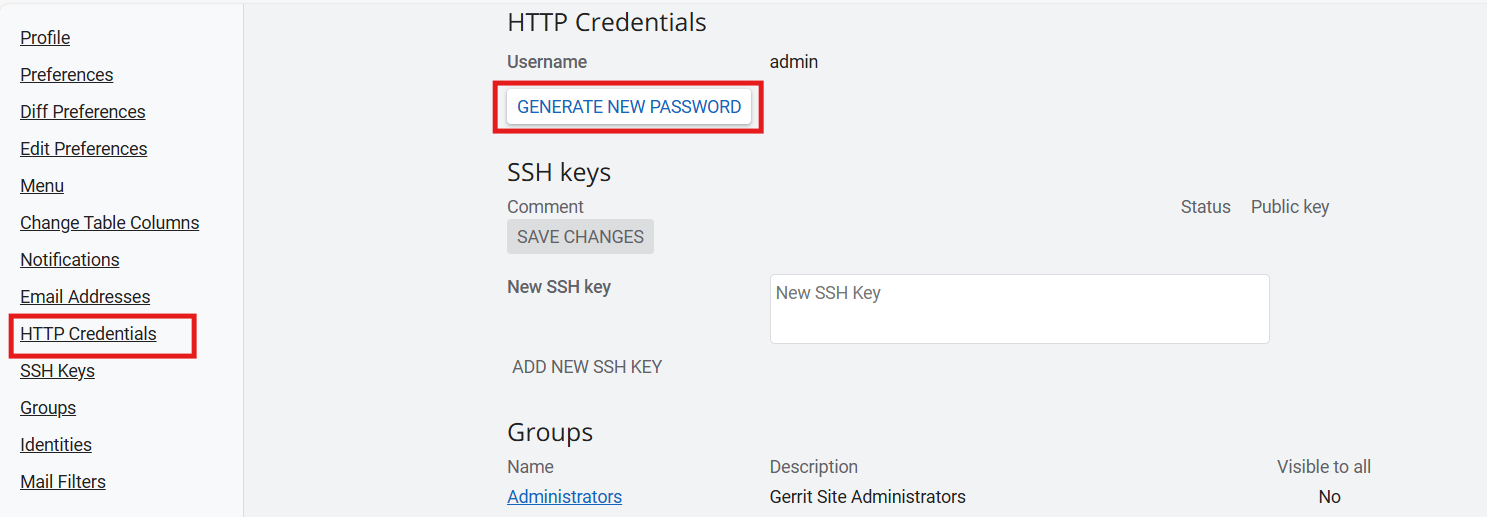Click the Public key column header
The image size is (1487, 517).
point(1289,207)
